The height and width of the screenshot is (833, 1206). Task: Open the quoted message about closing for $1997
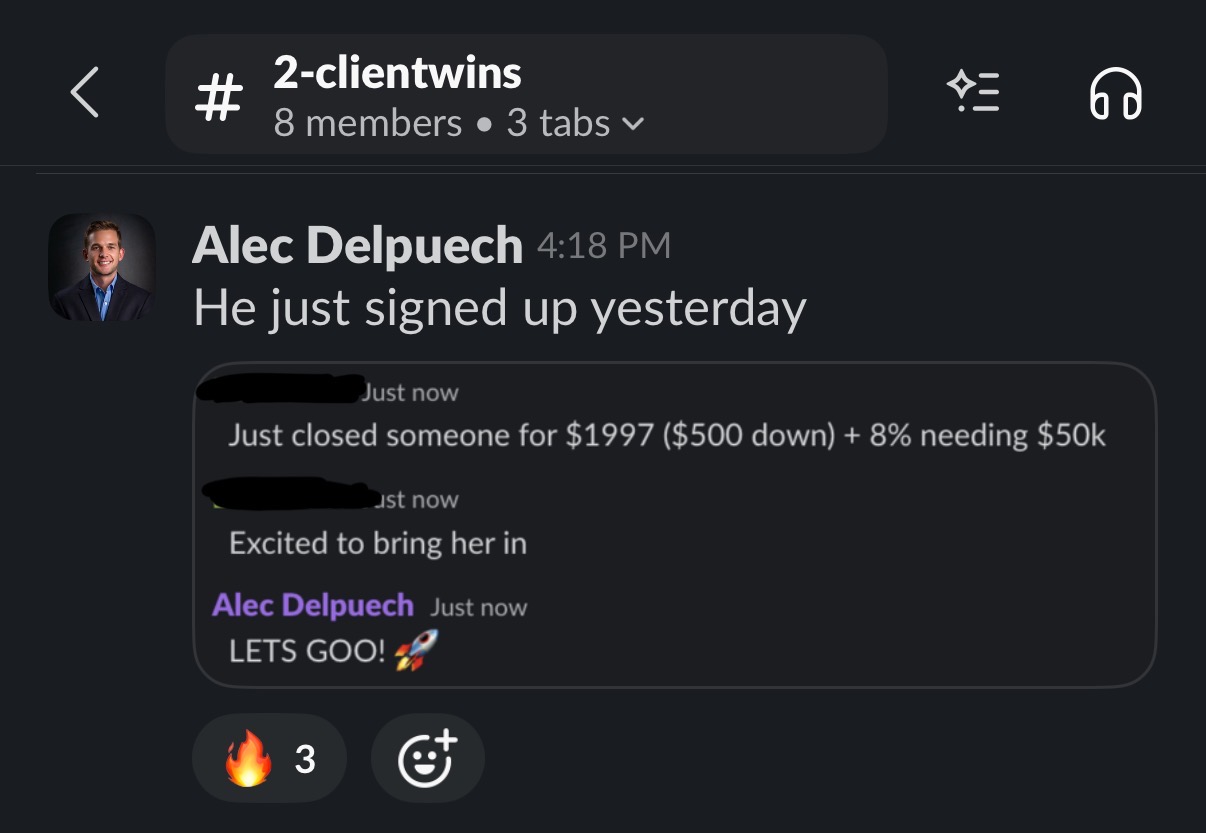667,436
